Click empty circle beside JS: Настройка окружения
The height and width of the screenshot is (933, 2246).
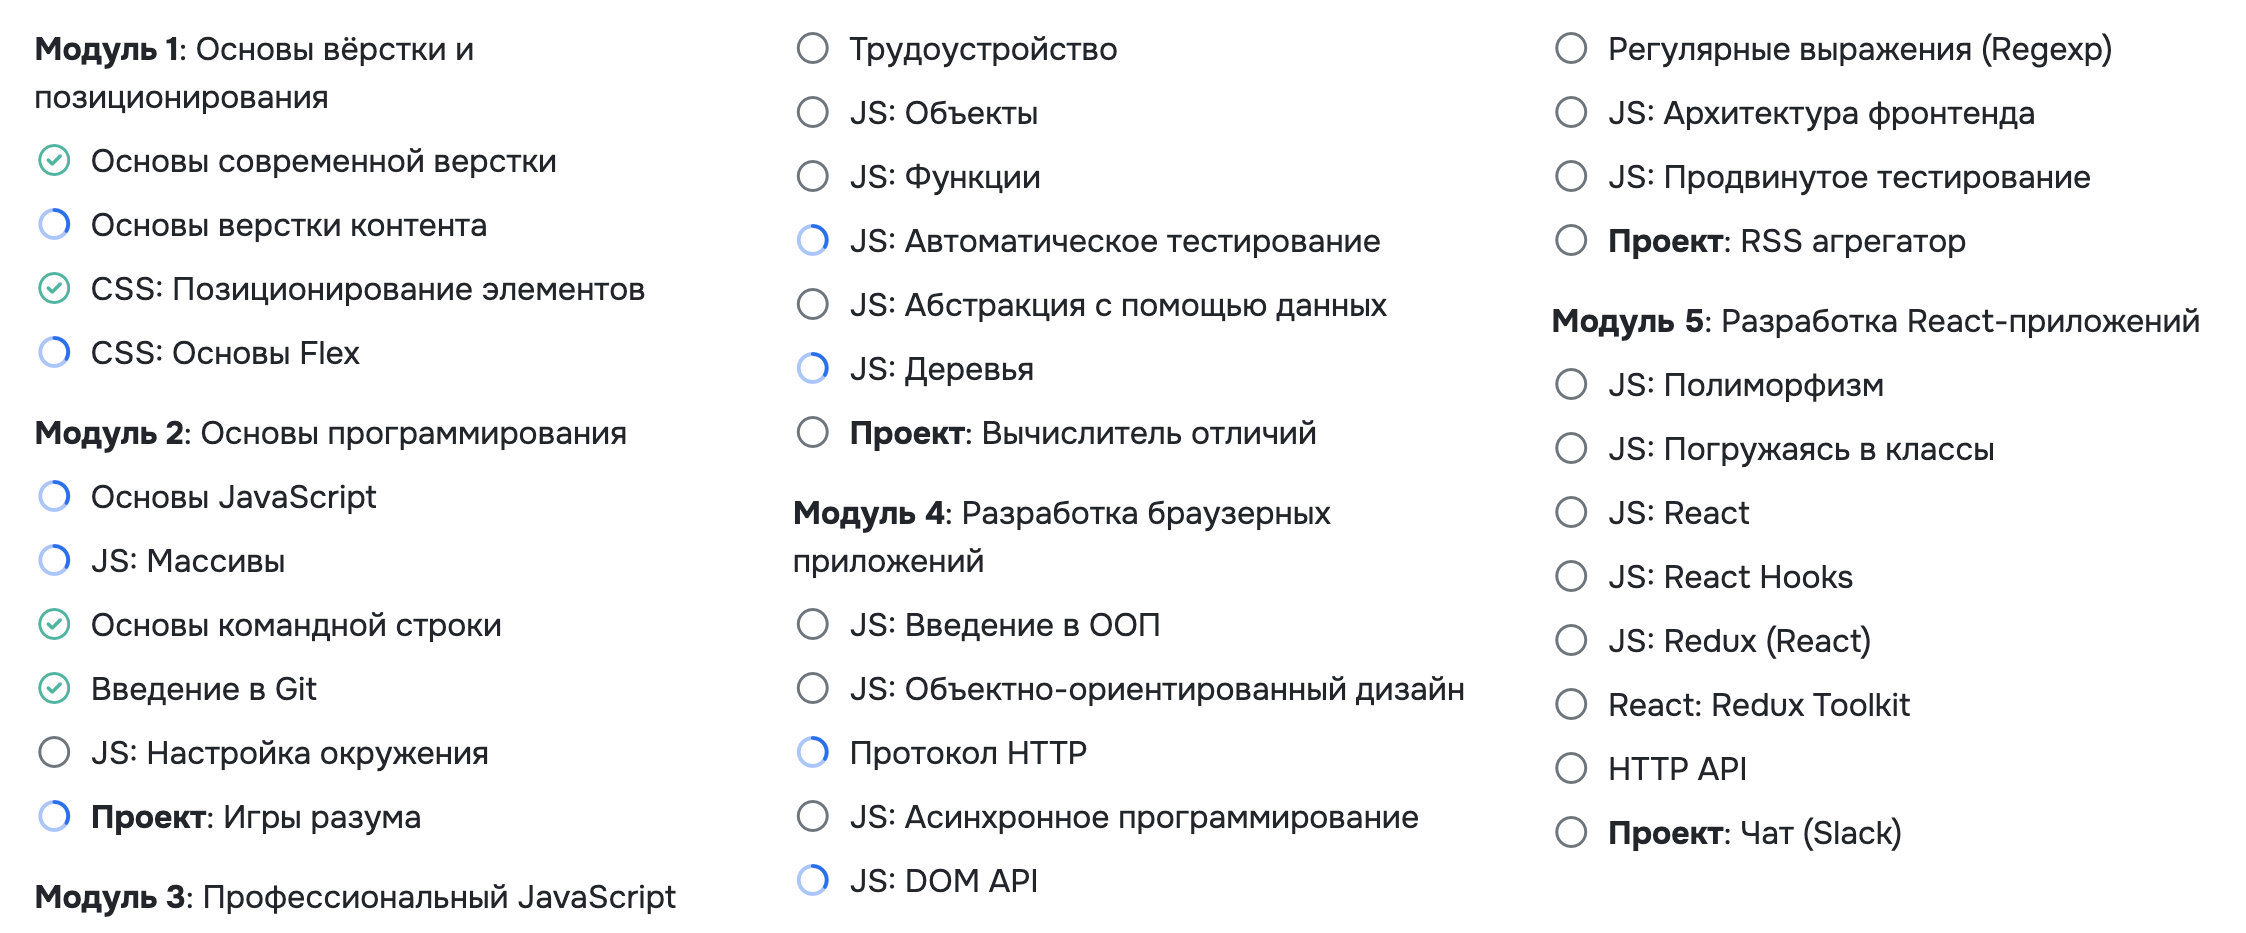(54, 753)
